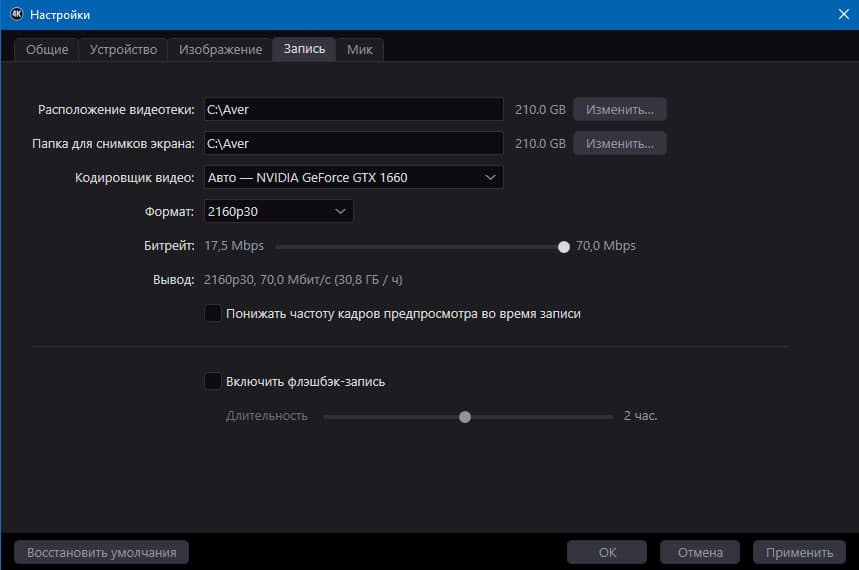
Task: Select the Запись tab
Action: pyautogui.click(x=304, y=49)
